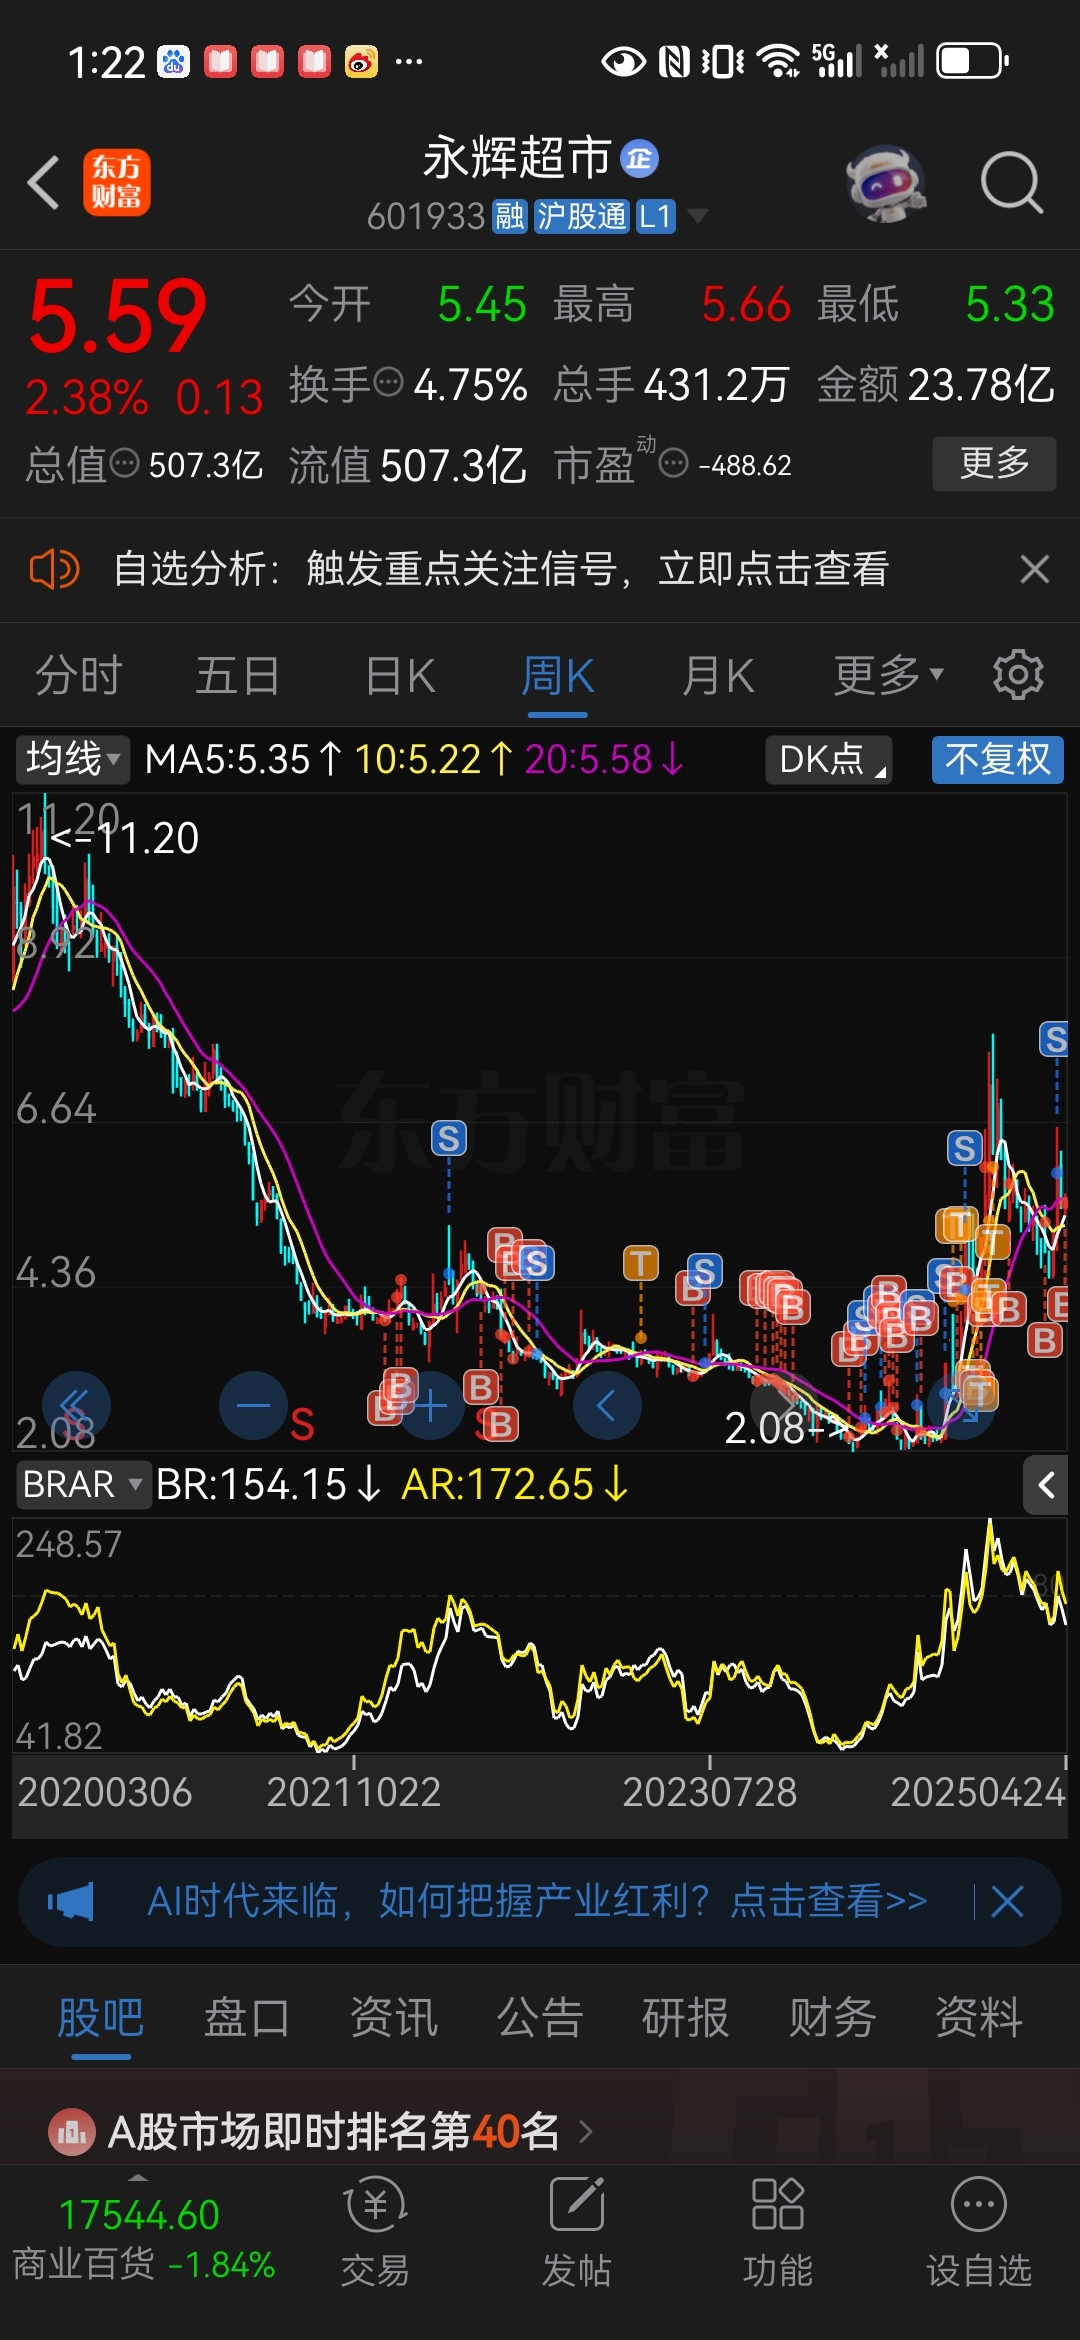
Task: Tap the 总值 info icon
Action: coord(124,463)
